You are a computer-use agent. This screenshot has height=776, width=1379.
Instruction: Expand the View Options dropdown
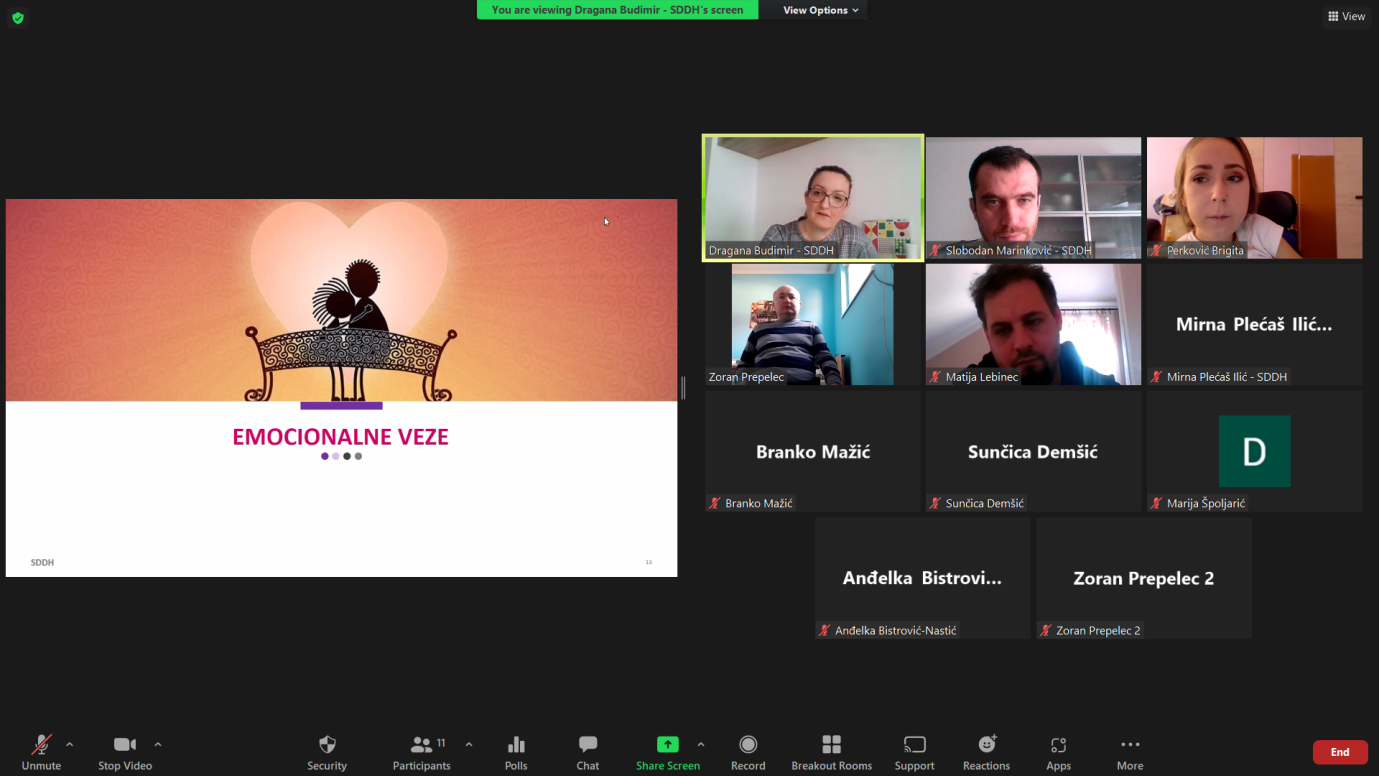tap(820, 10)
